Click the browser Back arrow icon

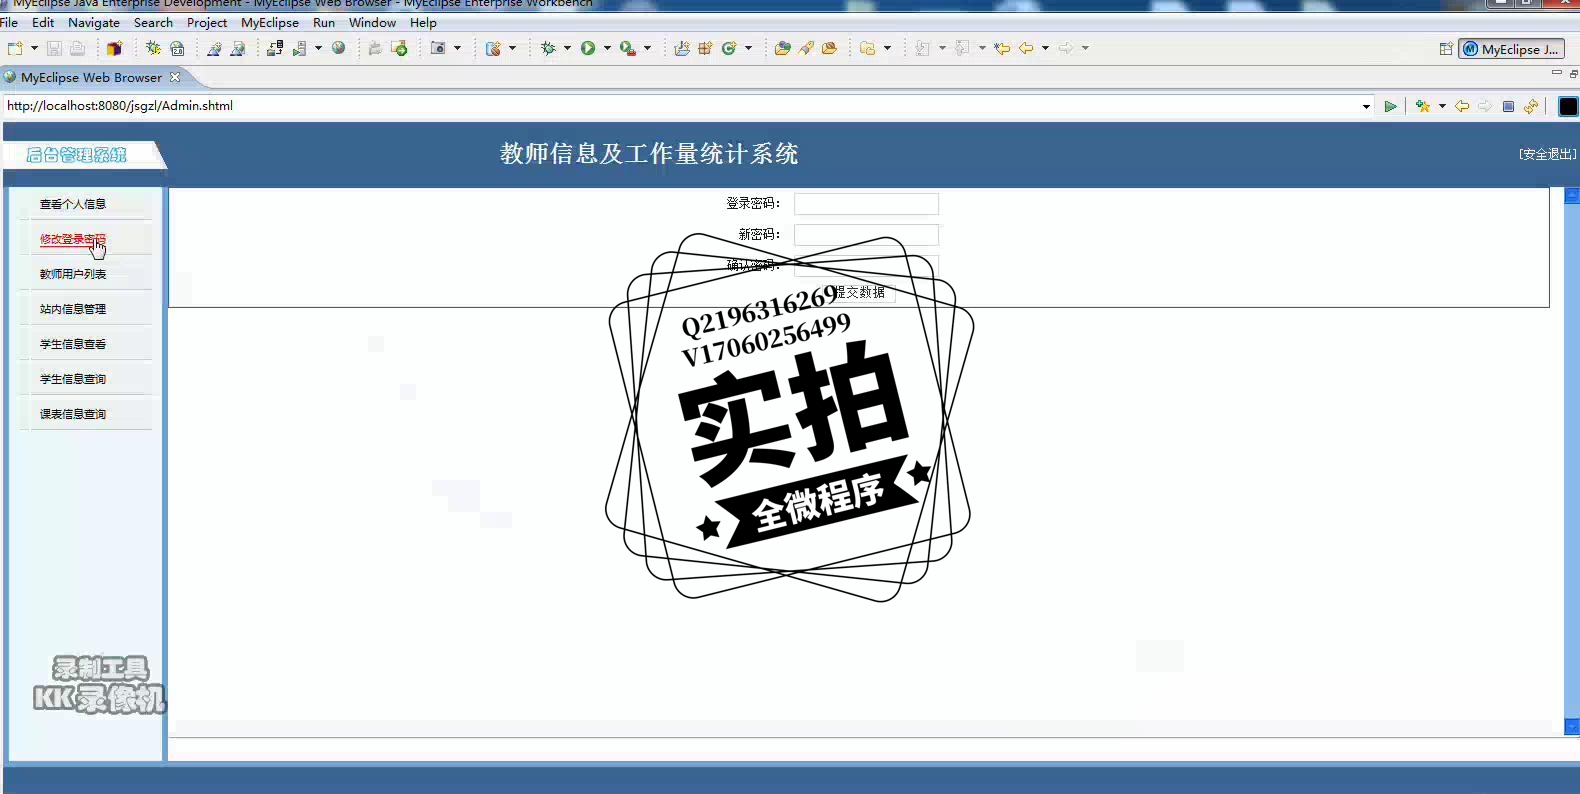[1462, 106]
